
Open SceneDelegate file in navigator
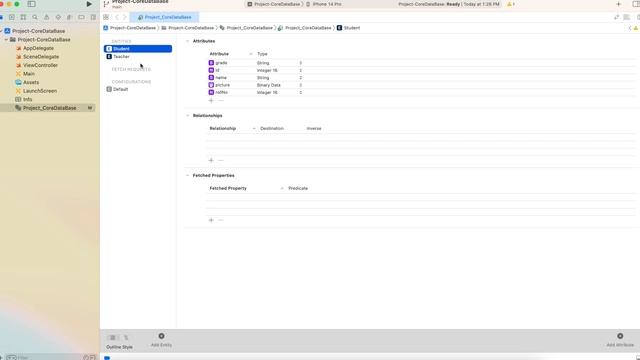[x=41, y=57]
